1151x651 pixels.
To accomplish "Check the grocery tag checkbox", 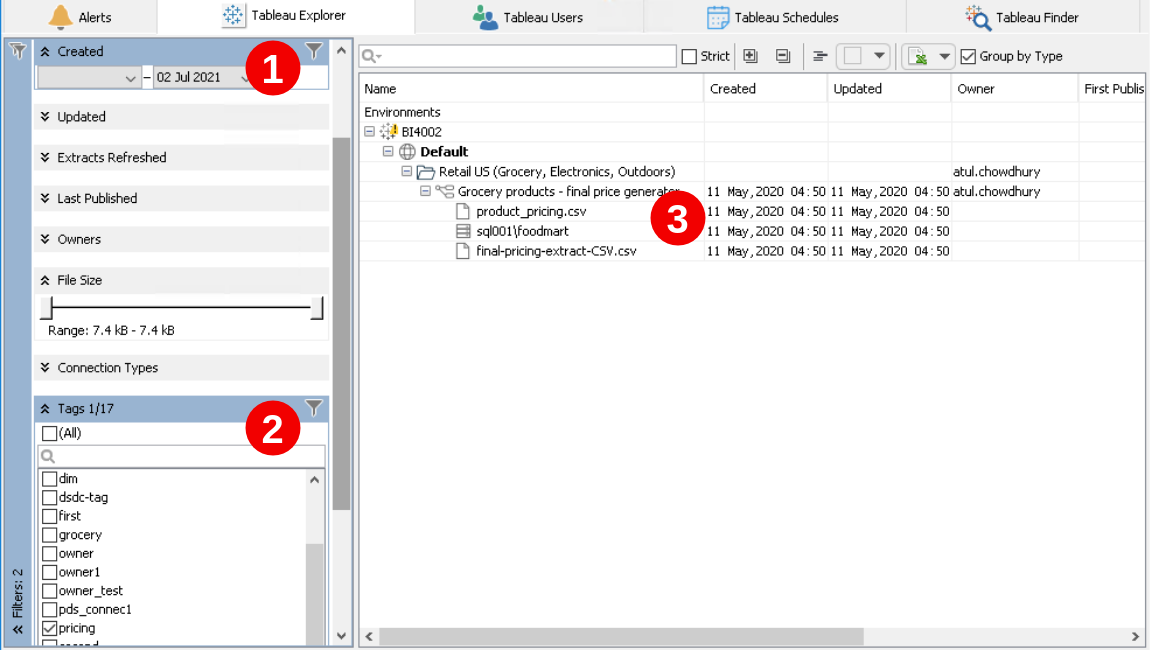I will [x=49, y=535].
